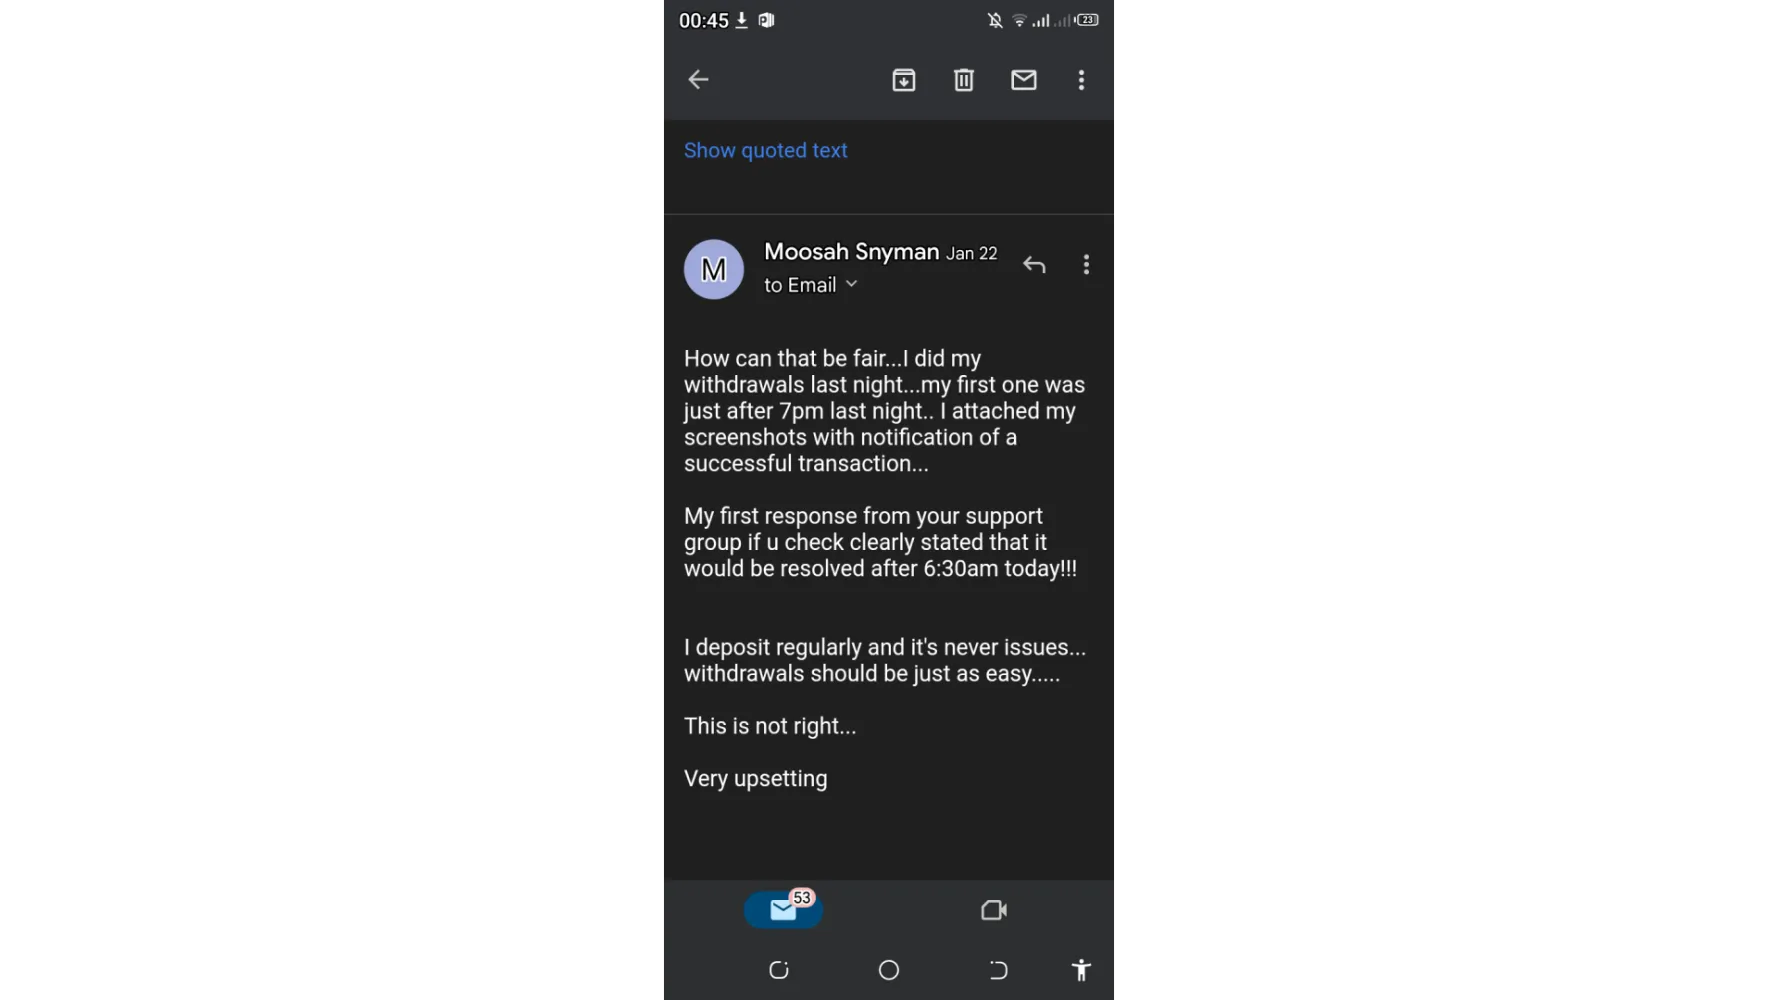Open the Meet video camera tab

[994, 910]
